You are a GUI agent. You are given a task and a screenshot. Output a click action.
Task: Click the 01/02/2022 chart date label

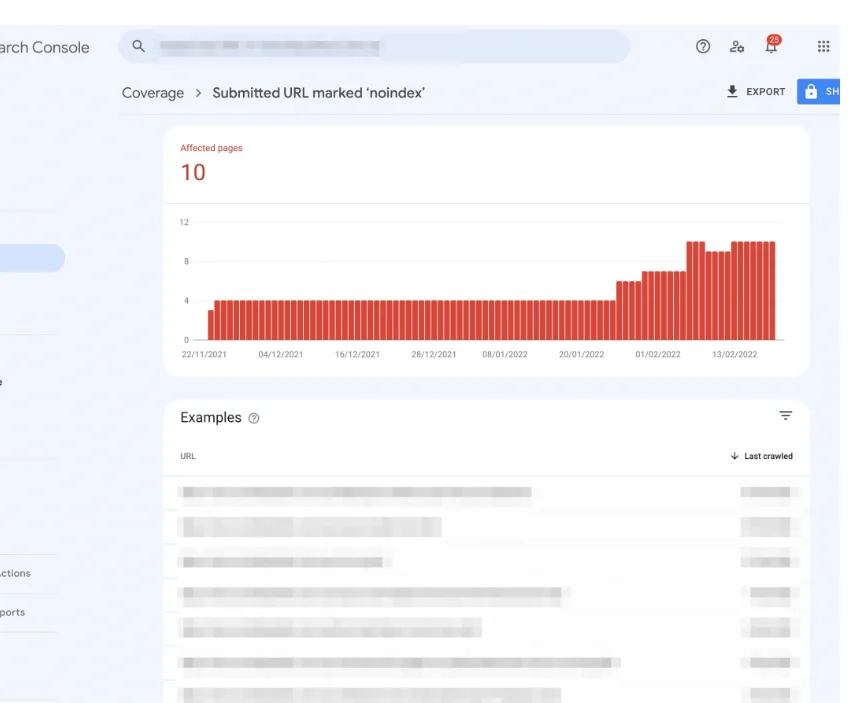pyautogui.click(x=658, y=354)
